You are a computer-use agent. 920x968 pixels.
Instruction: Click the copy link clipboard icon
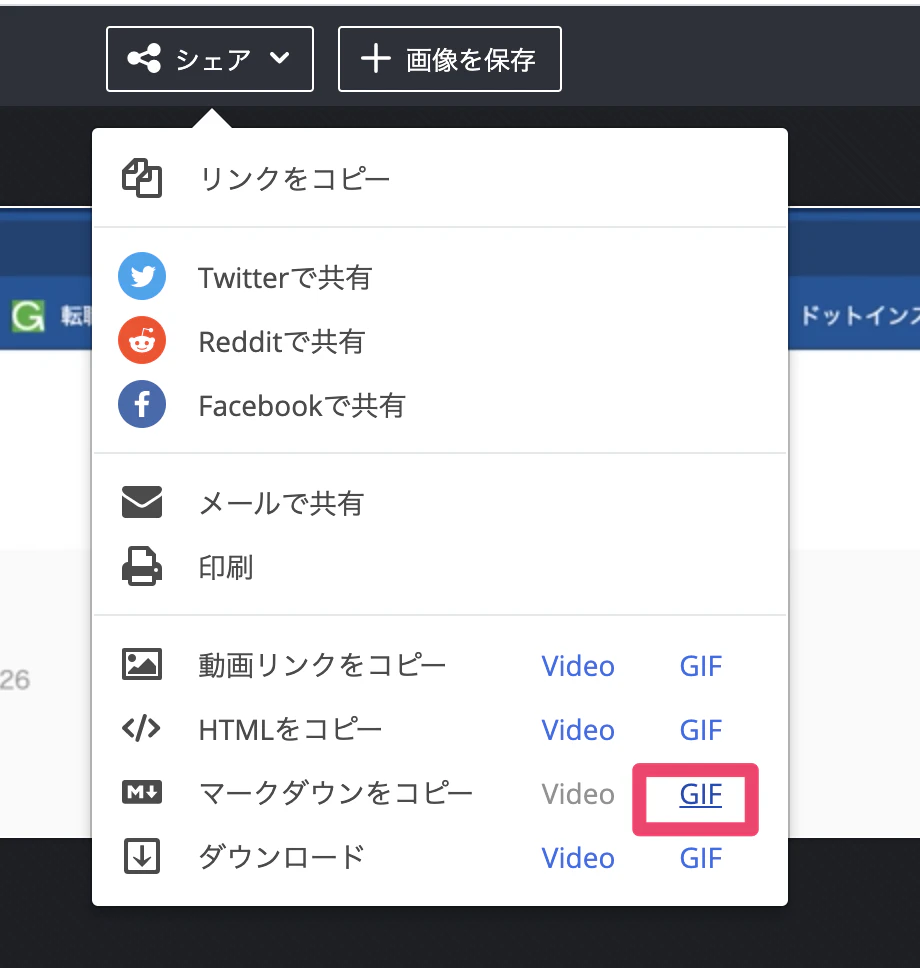(142, 178)
